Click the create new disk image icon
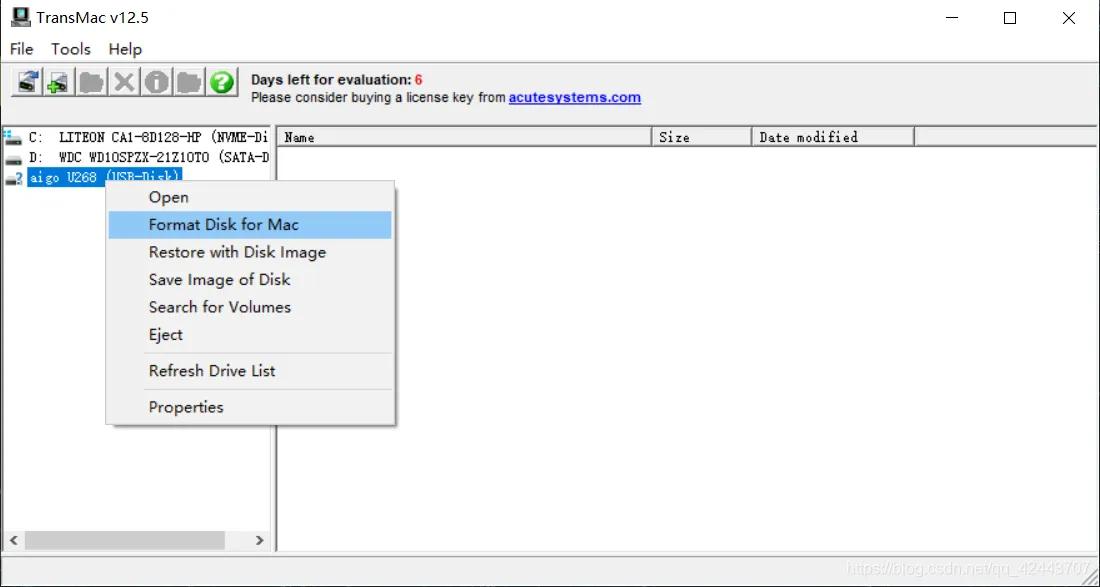Screen dimensions: 1100x587 [58, 82]
